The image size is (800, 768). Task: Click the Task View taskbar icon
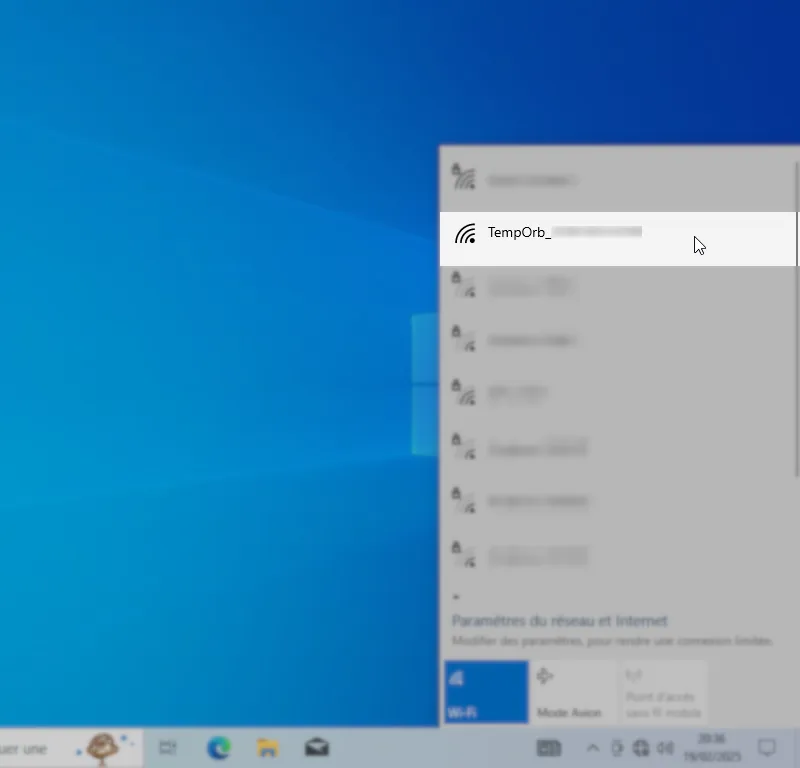tap(168, 747)
